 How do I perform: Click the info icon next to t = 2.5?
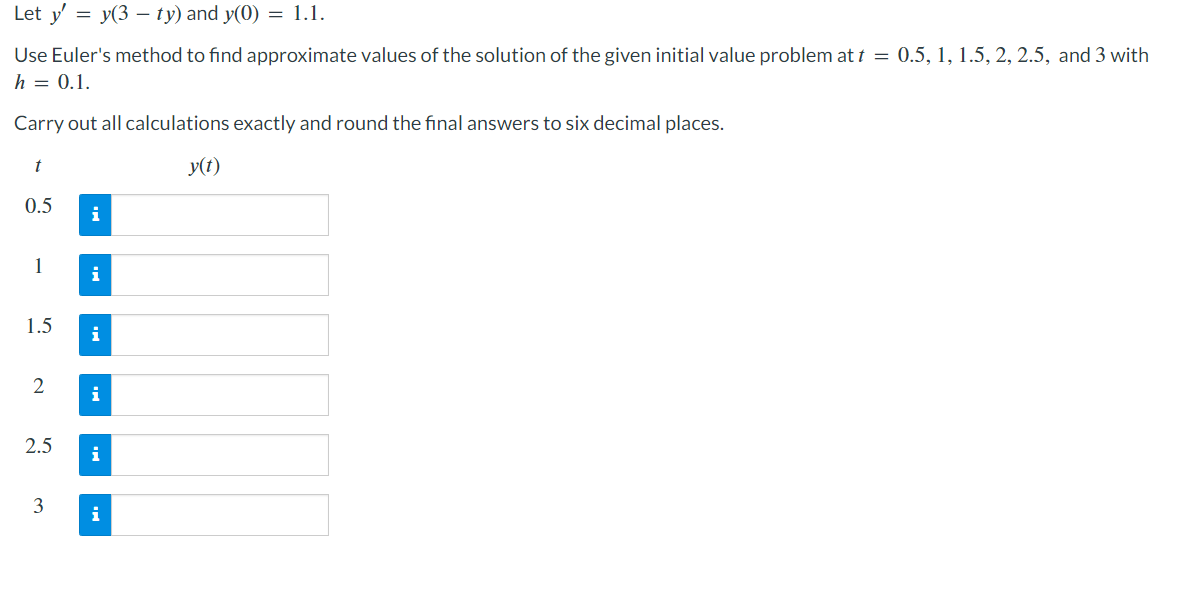click(x=95, y=454)
